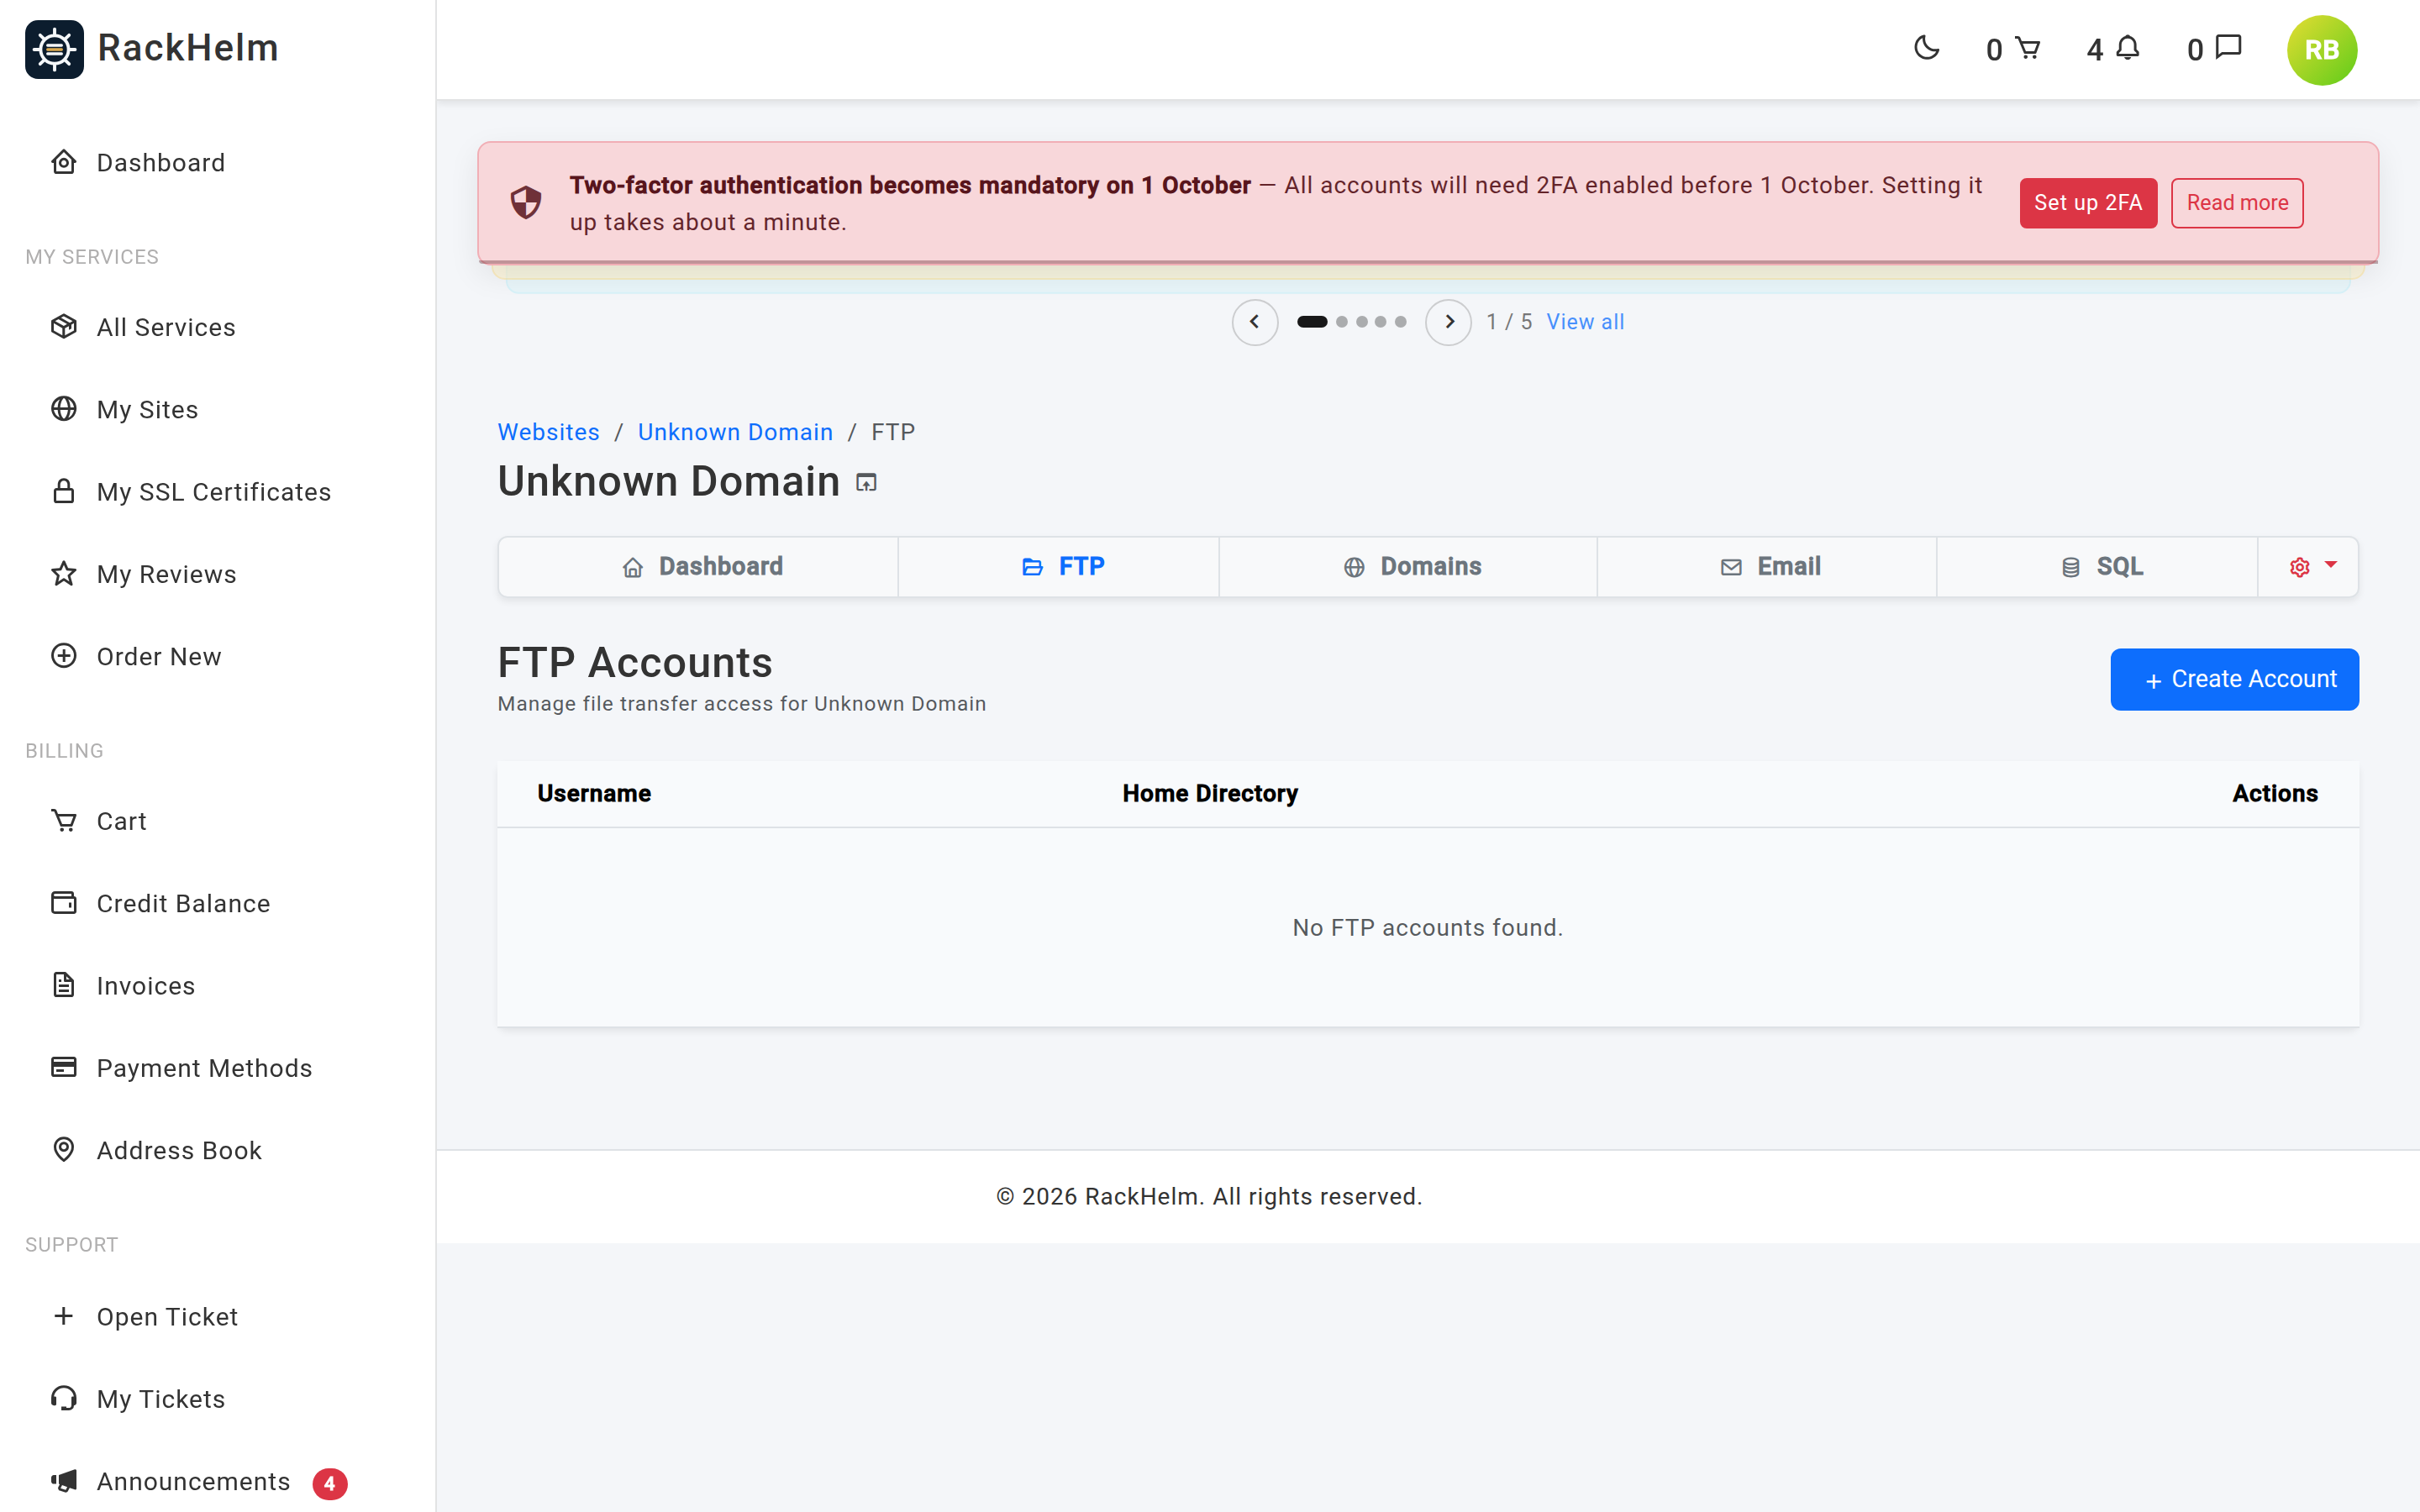Screen dimensions: 2420x1512
Task: Click Create Account button
Action: pyautogui.click(x=2234, y=679)
